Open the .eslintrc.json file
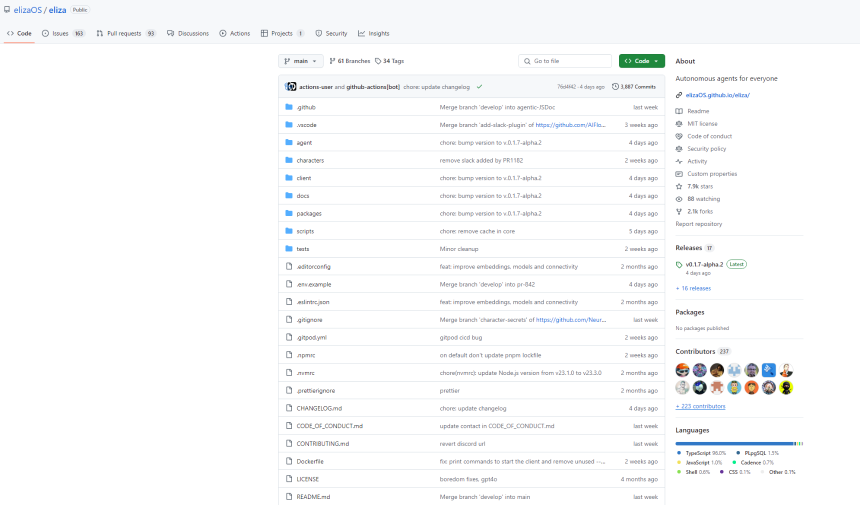 pos(313,302)
